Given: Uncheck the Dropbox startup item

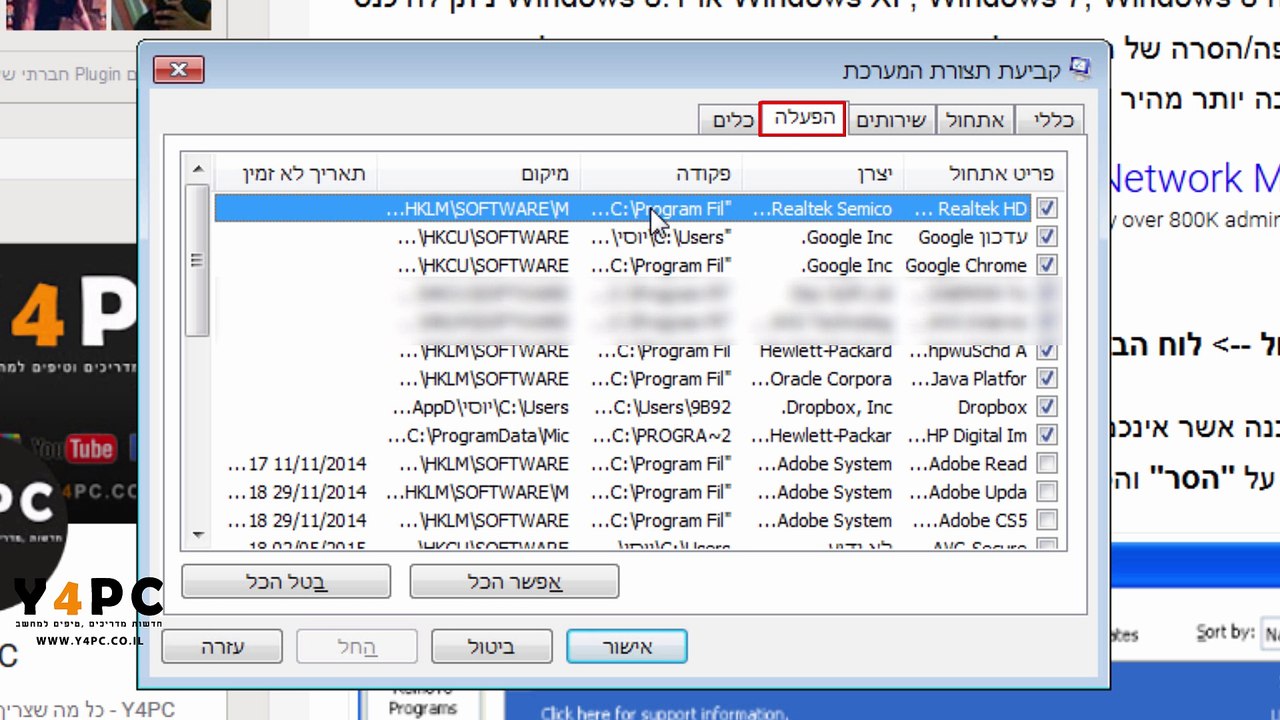Looking at the screenshot, I should click(x=1046, y=407).
